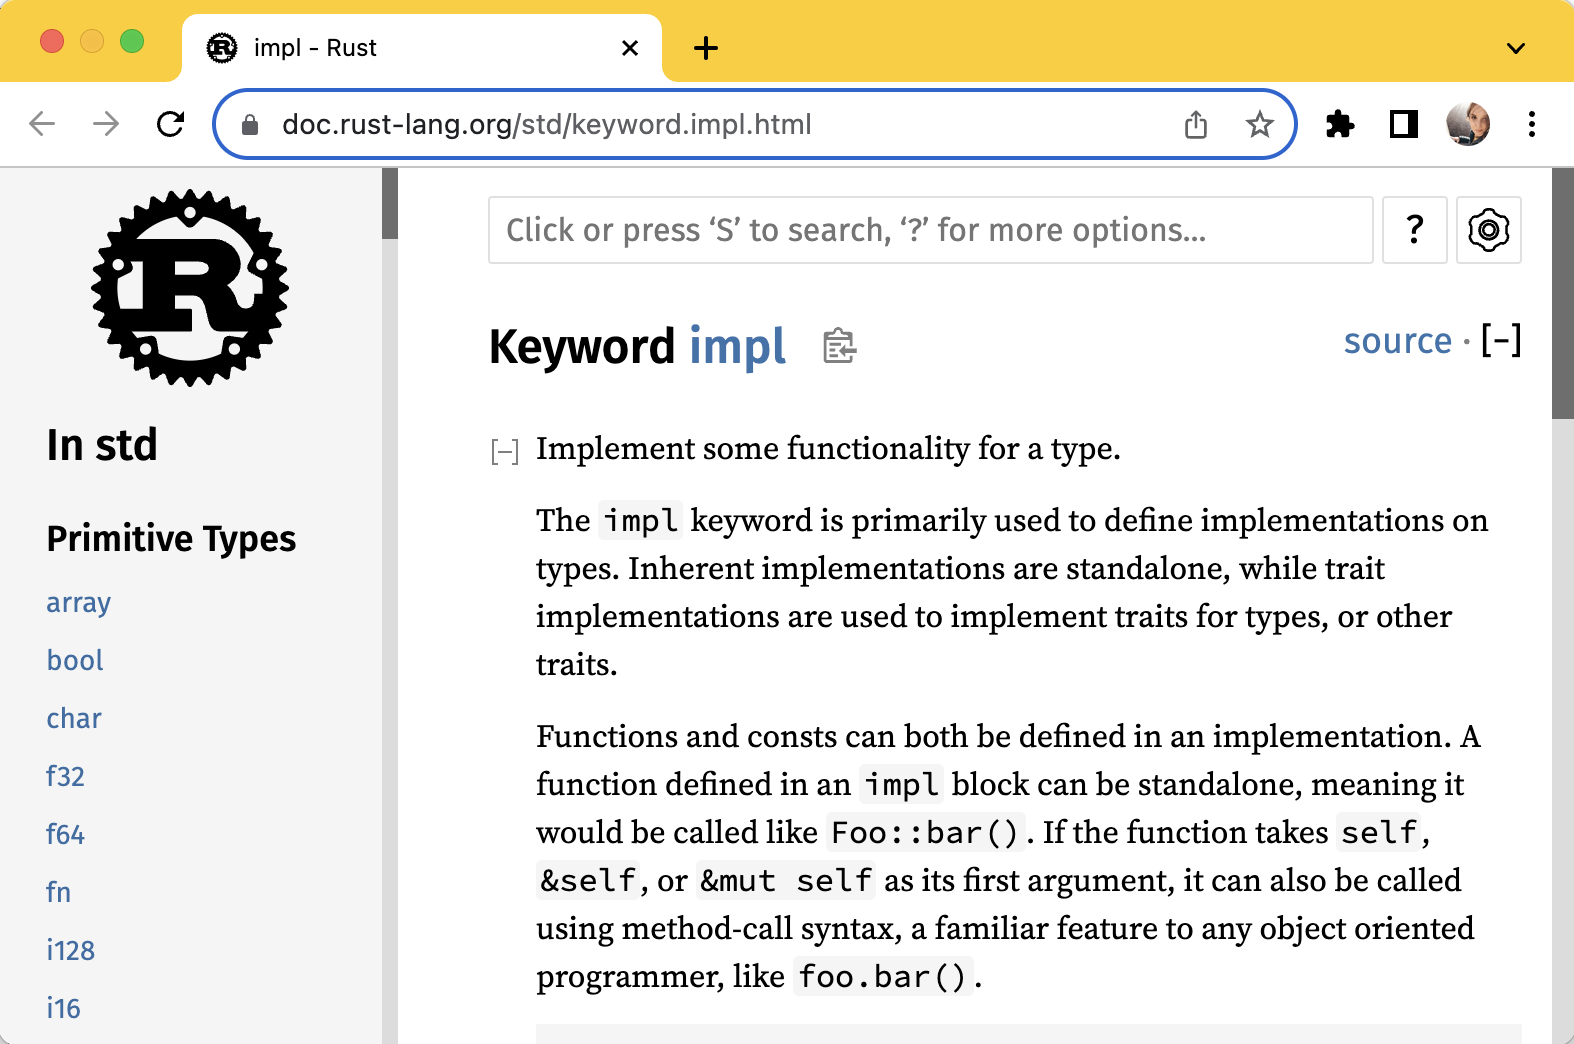Click the share page icon
The image size is (1574, 1044).
(1196, 125)
